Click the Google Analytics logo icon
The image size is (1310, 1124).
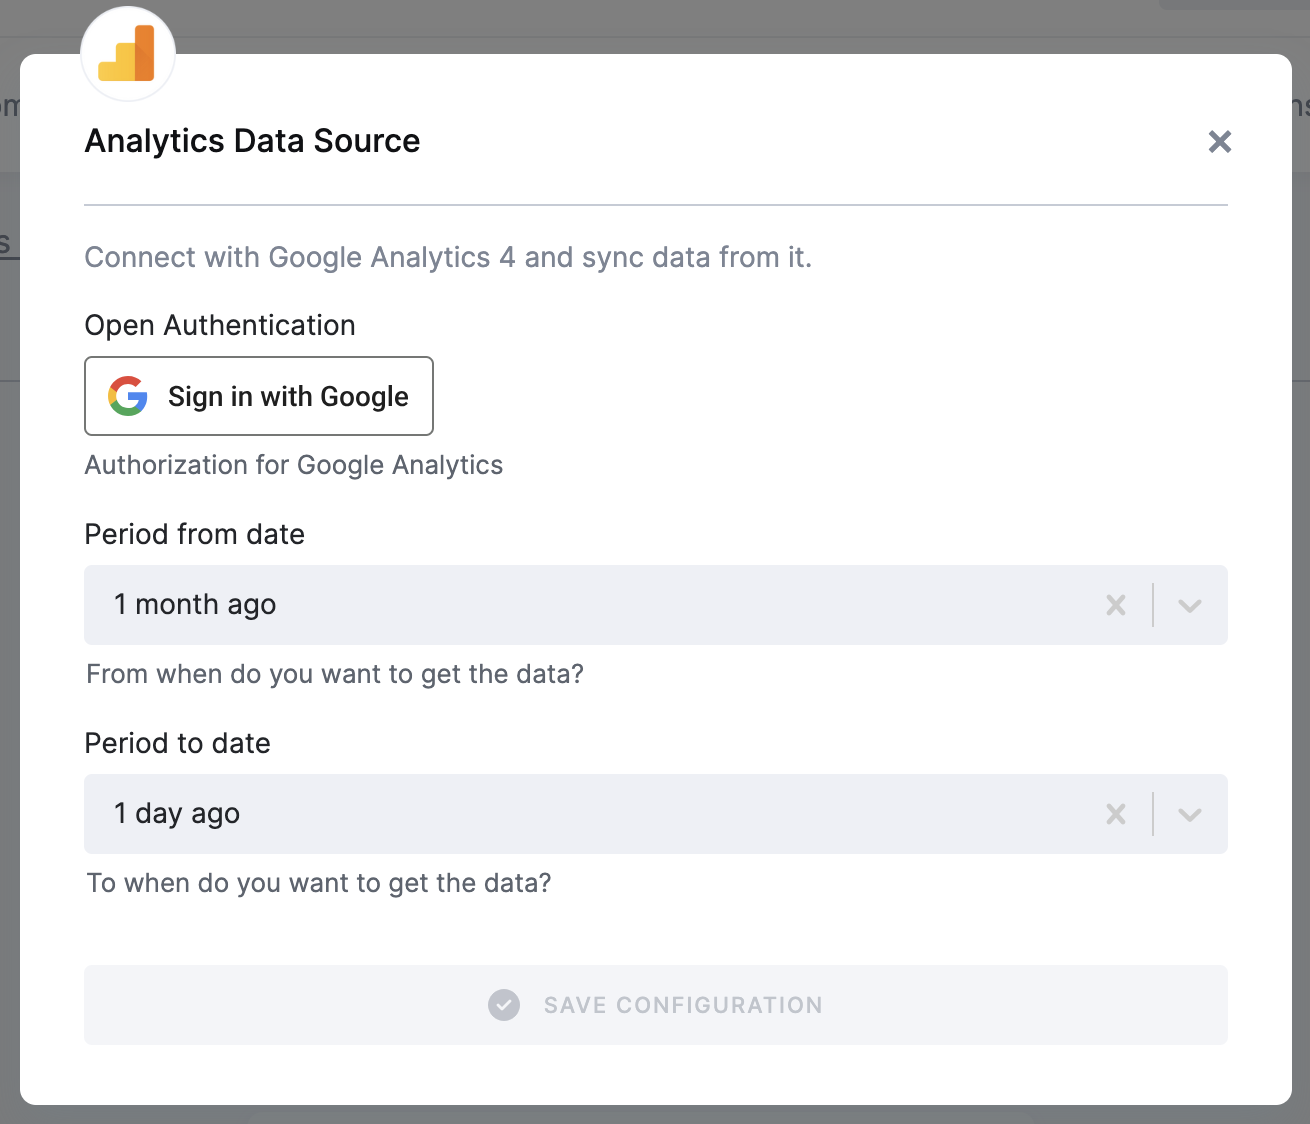tap(128, 53)
